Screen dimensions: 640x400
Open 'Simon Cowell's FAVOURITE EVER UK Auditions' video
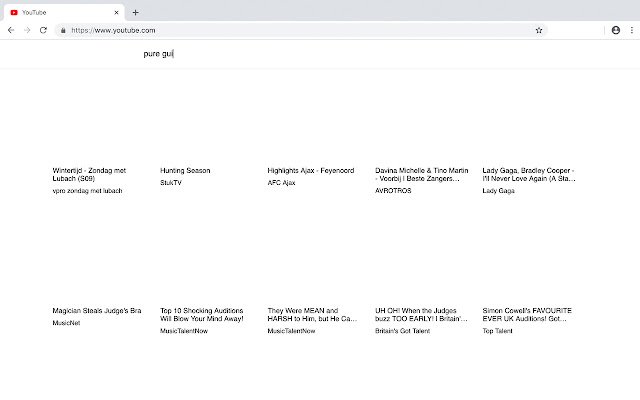coord(527,315)
